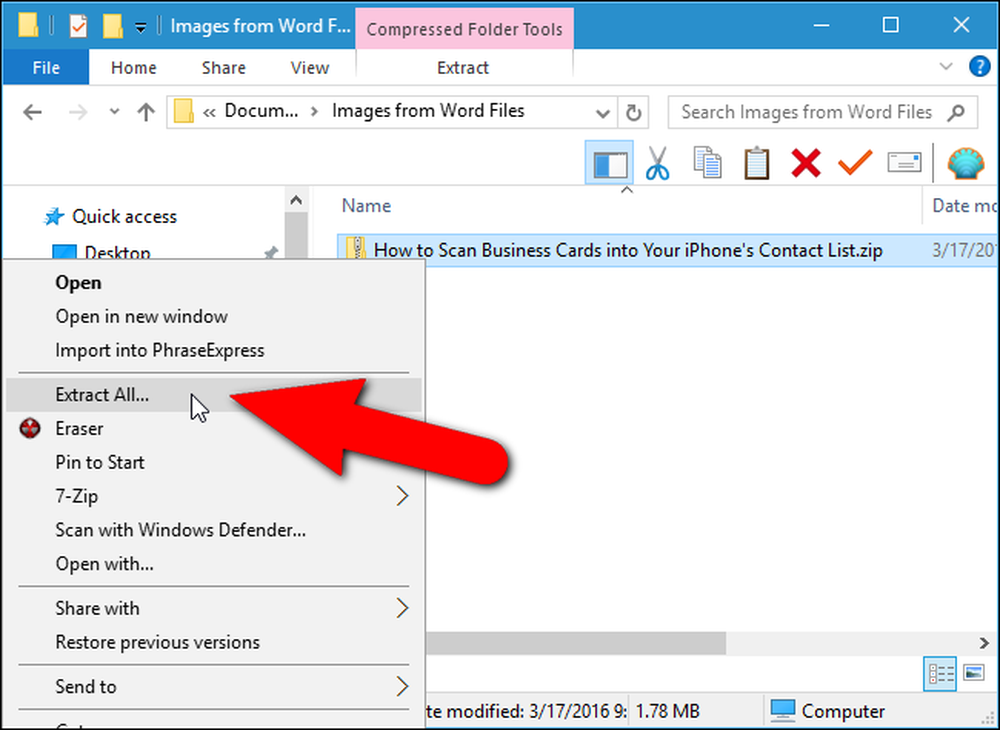The image size is (1000, 730).
Task: Switch to Large icons view in status bar
Action: click(973, 673)
